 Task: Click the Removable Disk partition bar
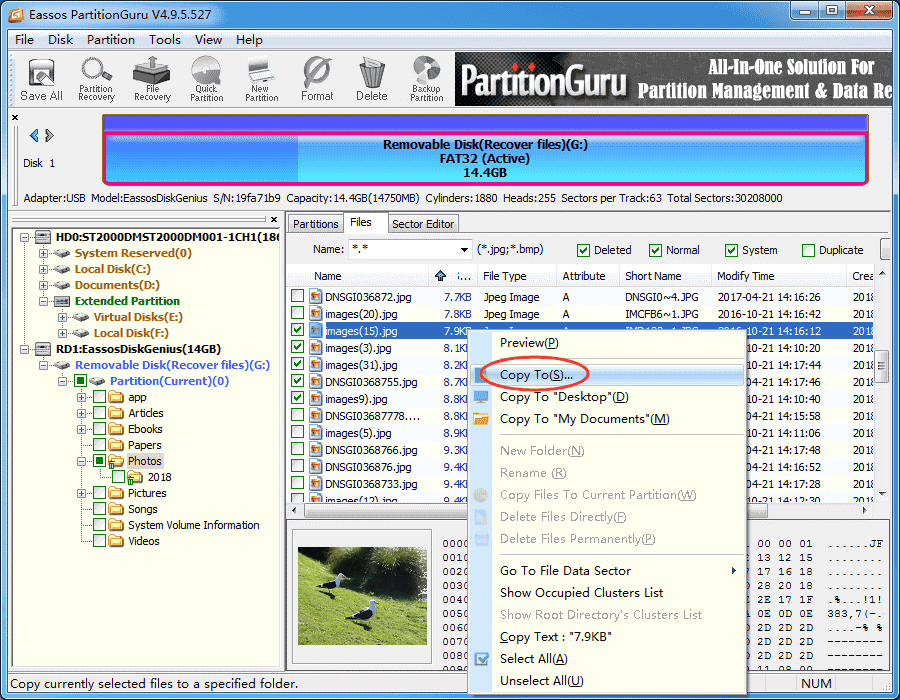485,158
